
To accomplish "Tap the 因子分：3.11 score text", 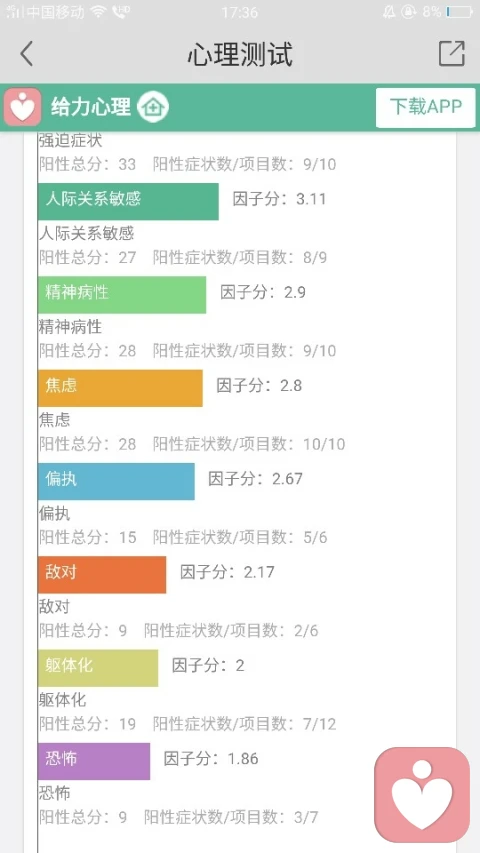I will click(x=279, y=199).
